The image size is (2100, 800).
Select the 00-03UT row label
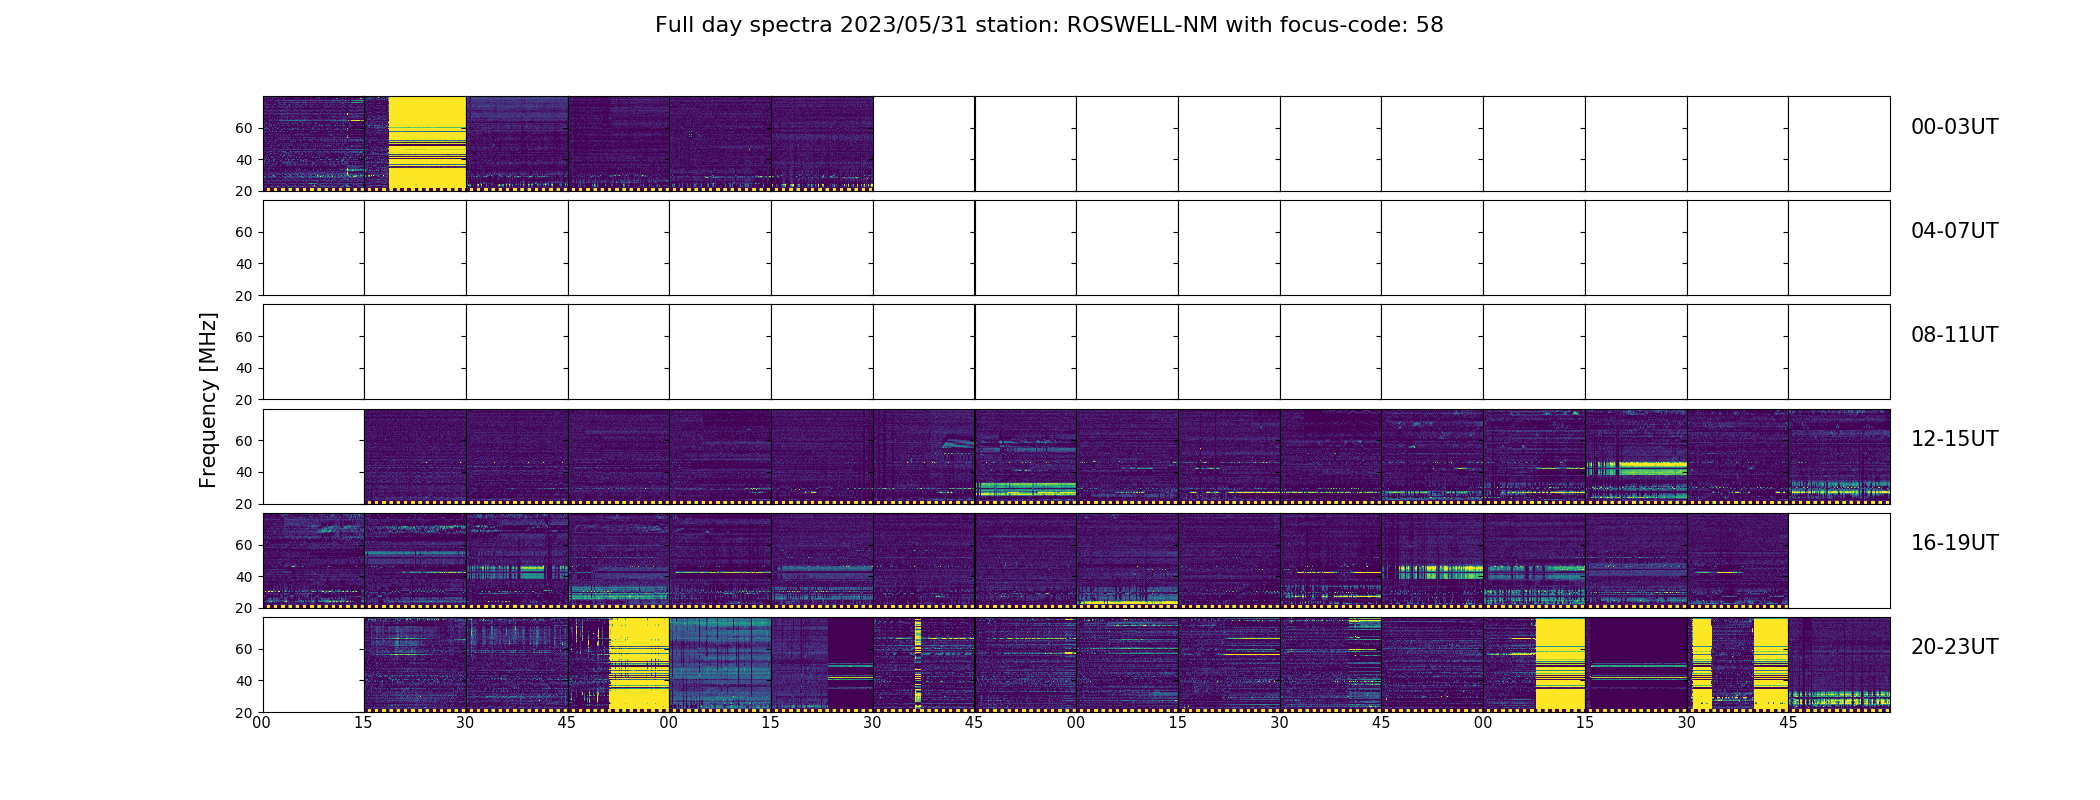[x=1954, y=127]
